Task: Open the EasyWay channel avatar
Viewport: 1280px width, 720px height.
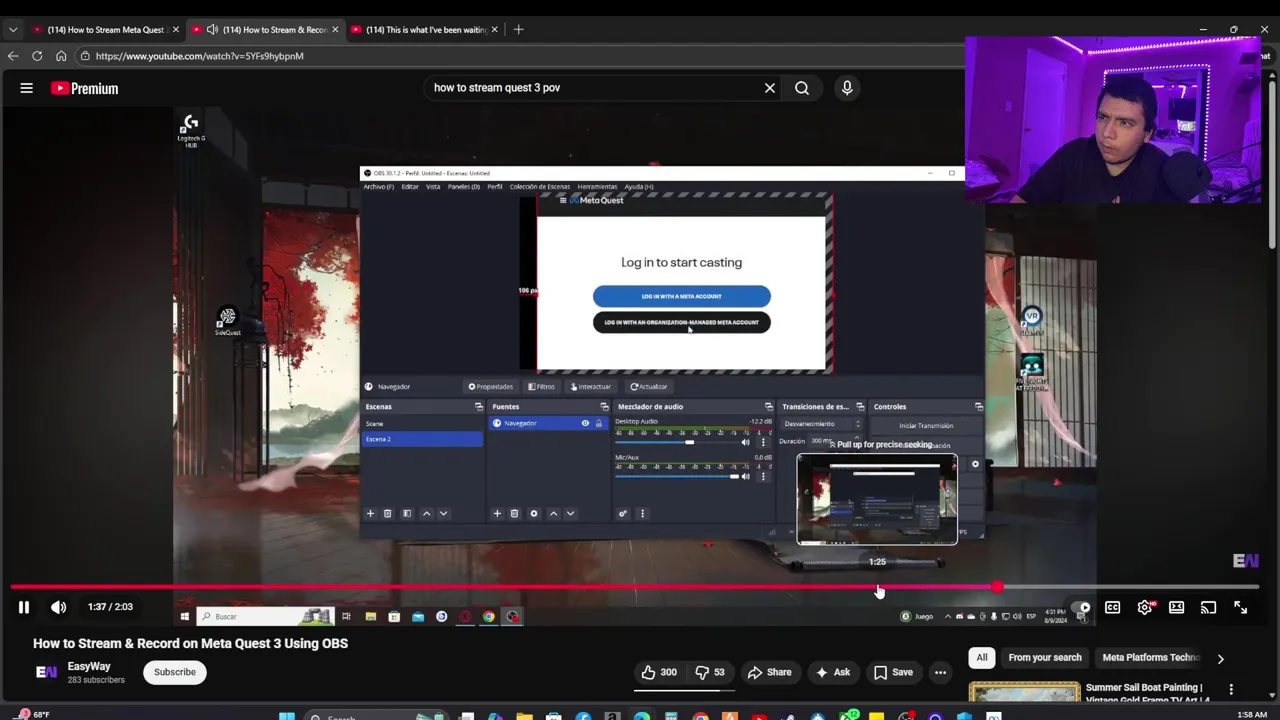Action: 47,672
